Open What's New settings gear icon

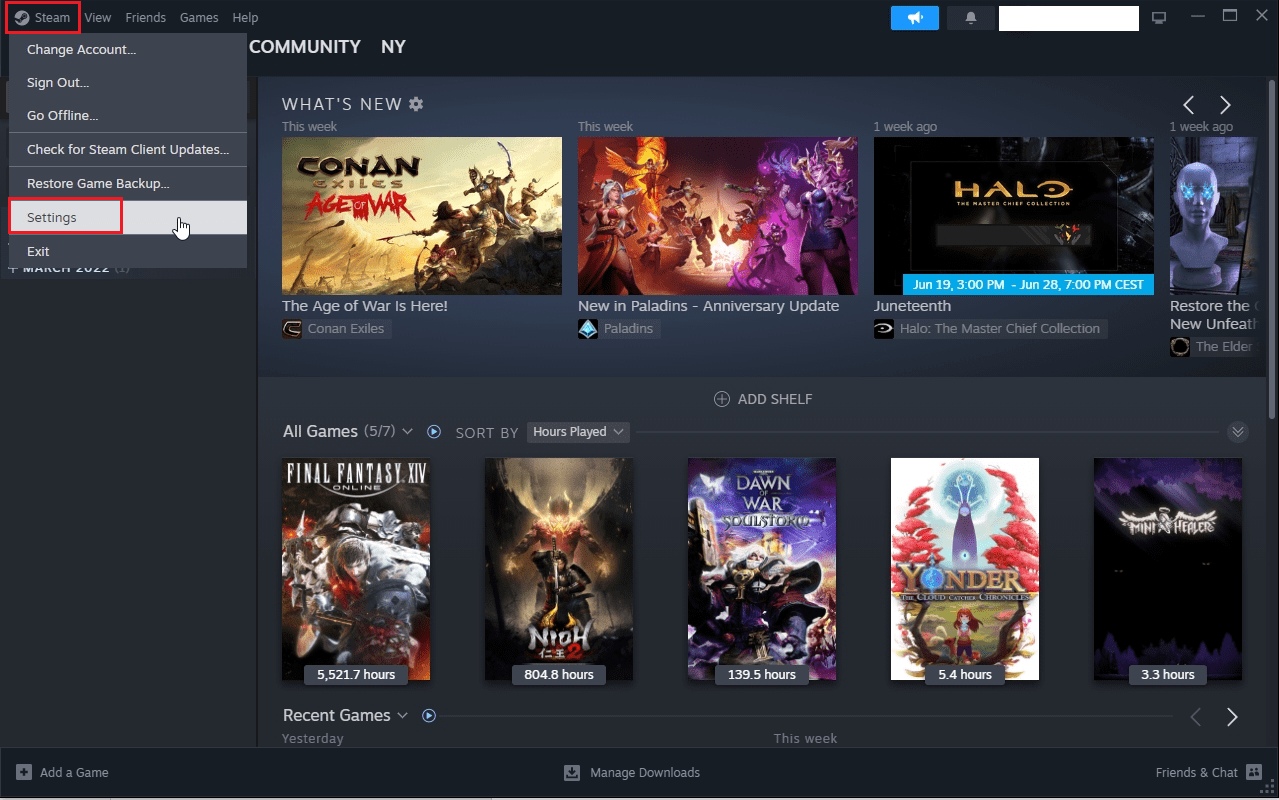click(416, 104)
